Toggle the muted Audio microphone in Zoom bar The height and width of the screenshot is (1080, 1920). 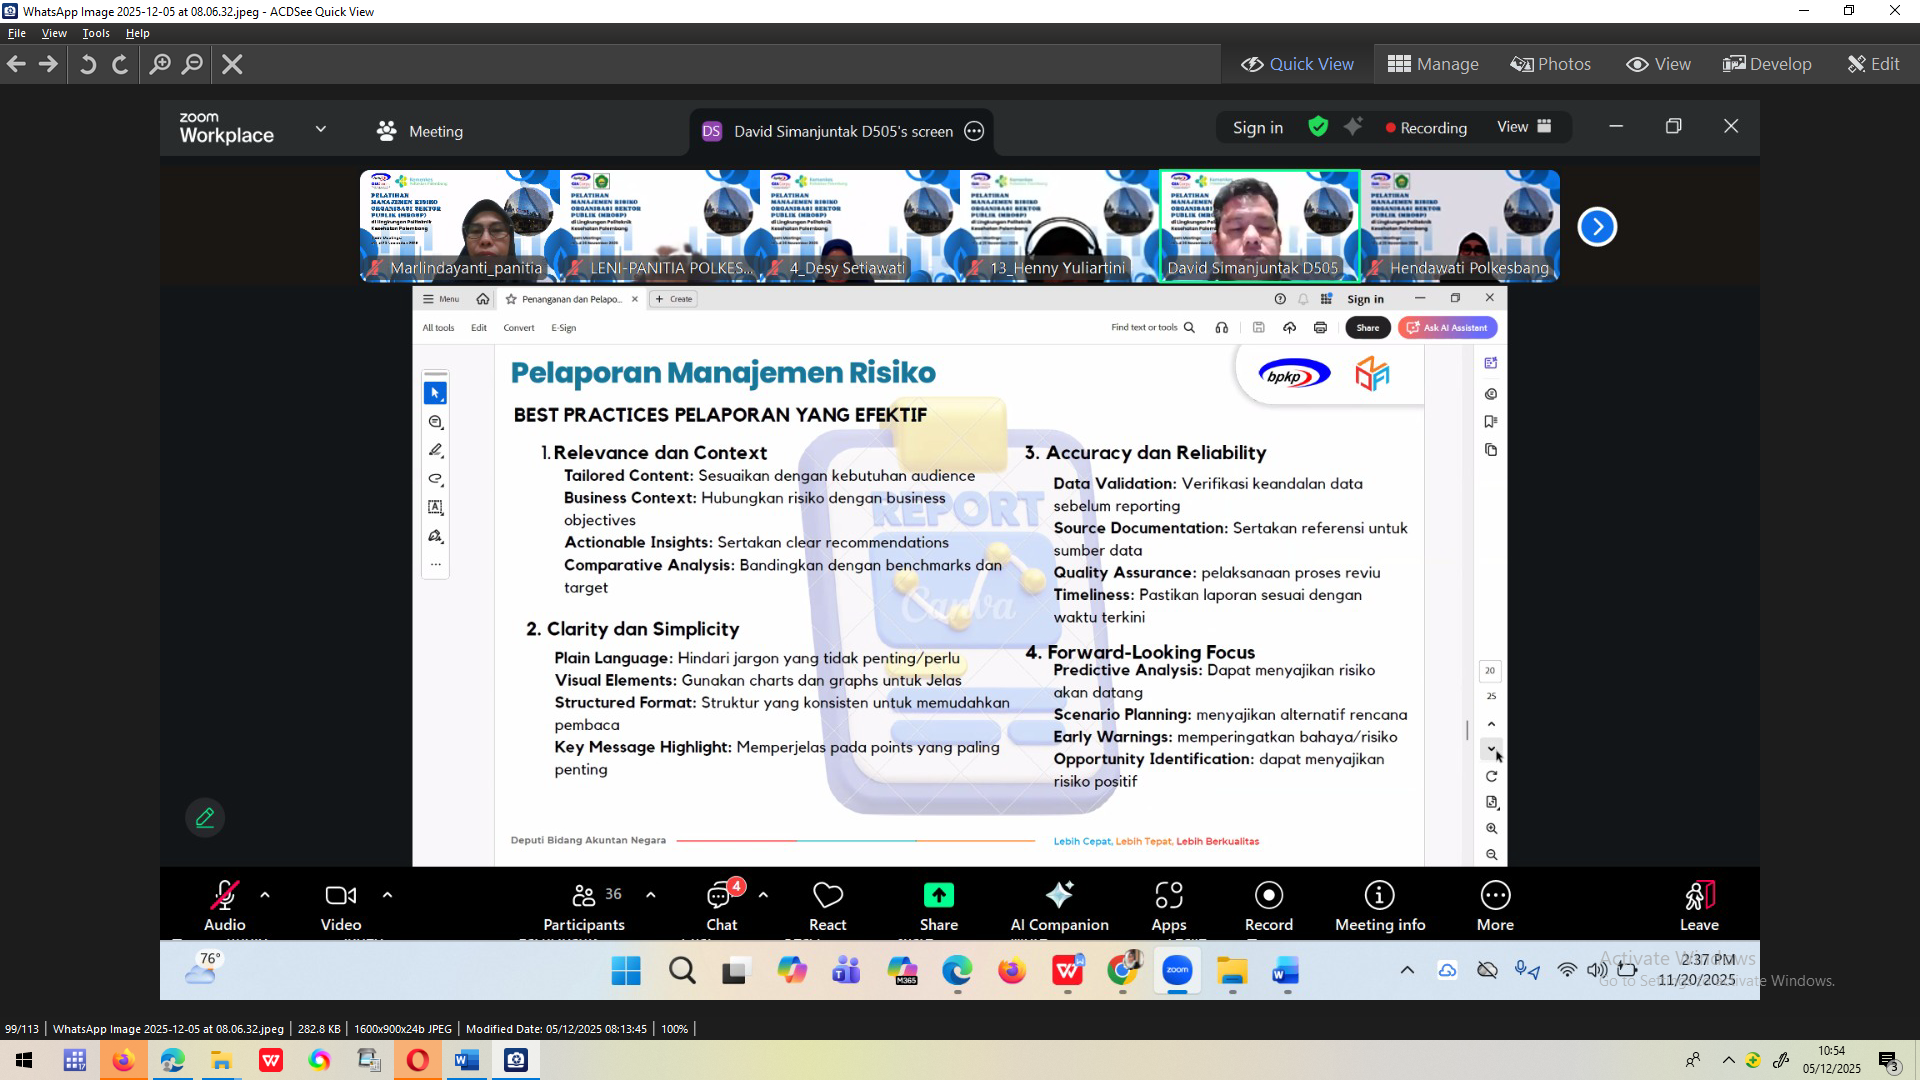224,896
